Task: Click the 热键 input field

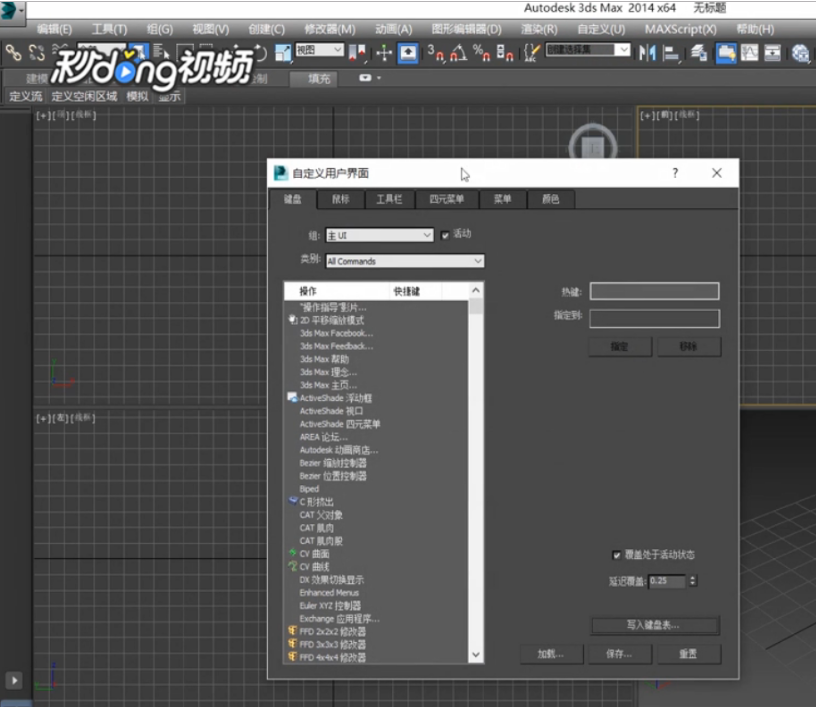Action: point(655,291)
